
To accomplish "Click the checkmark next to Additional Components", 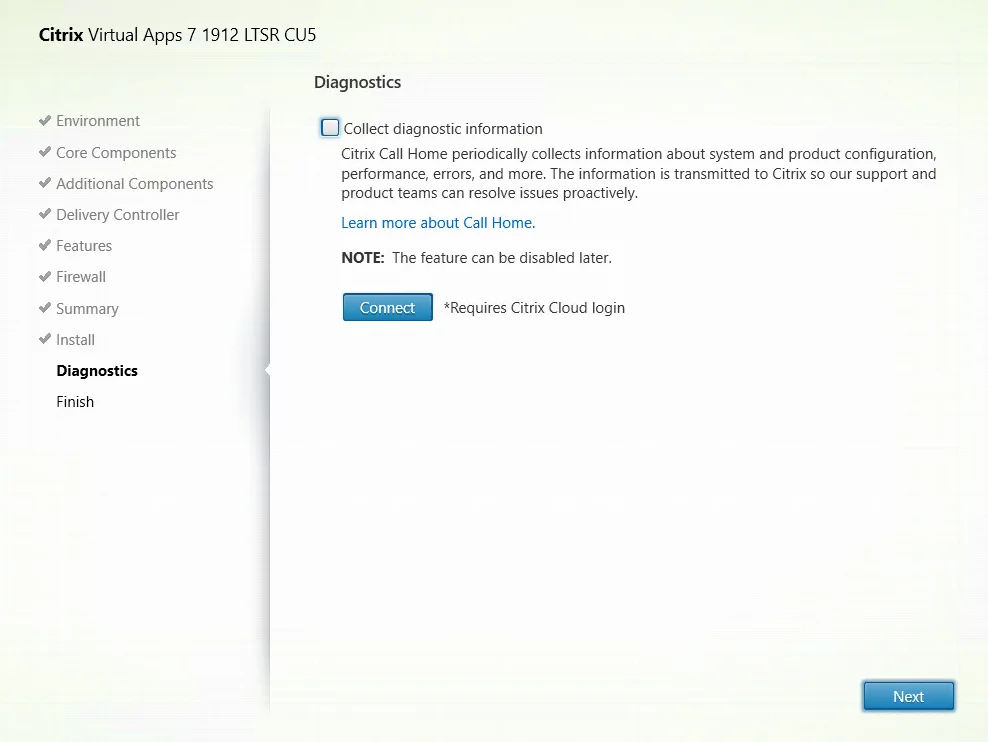I will [45, 183].
